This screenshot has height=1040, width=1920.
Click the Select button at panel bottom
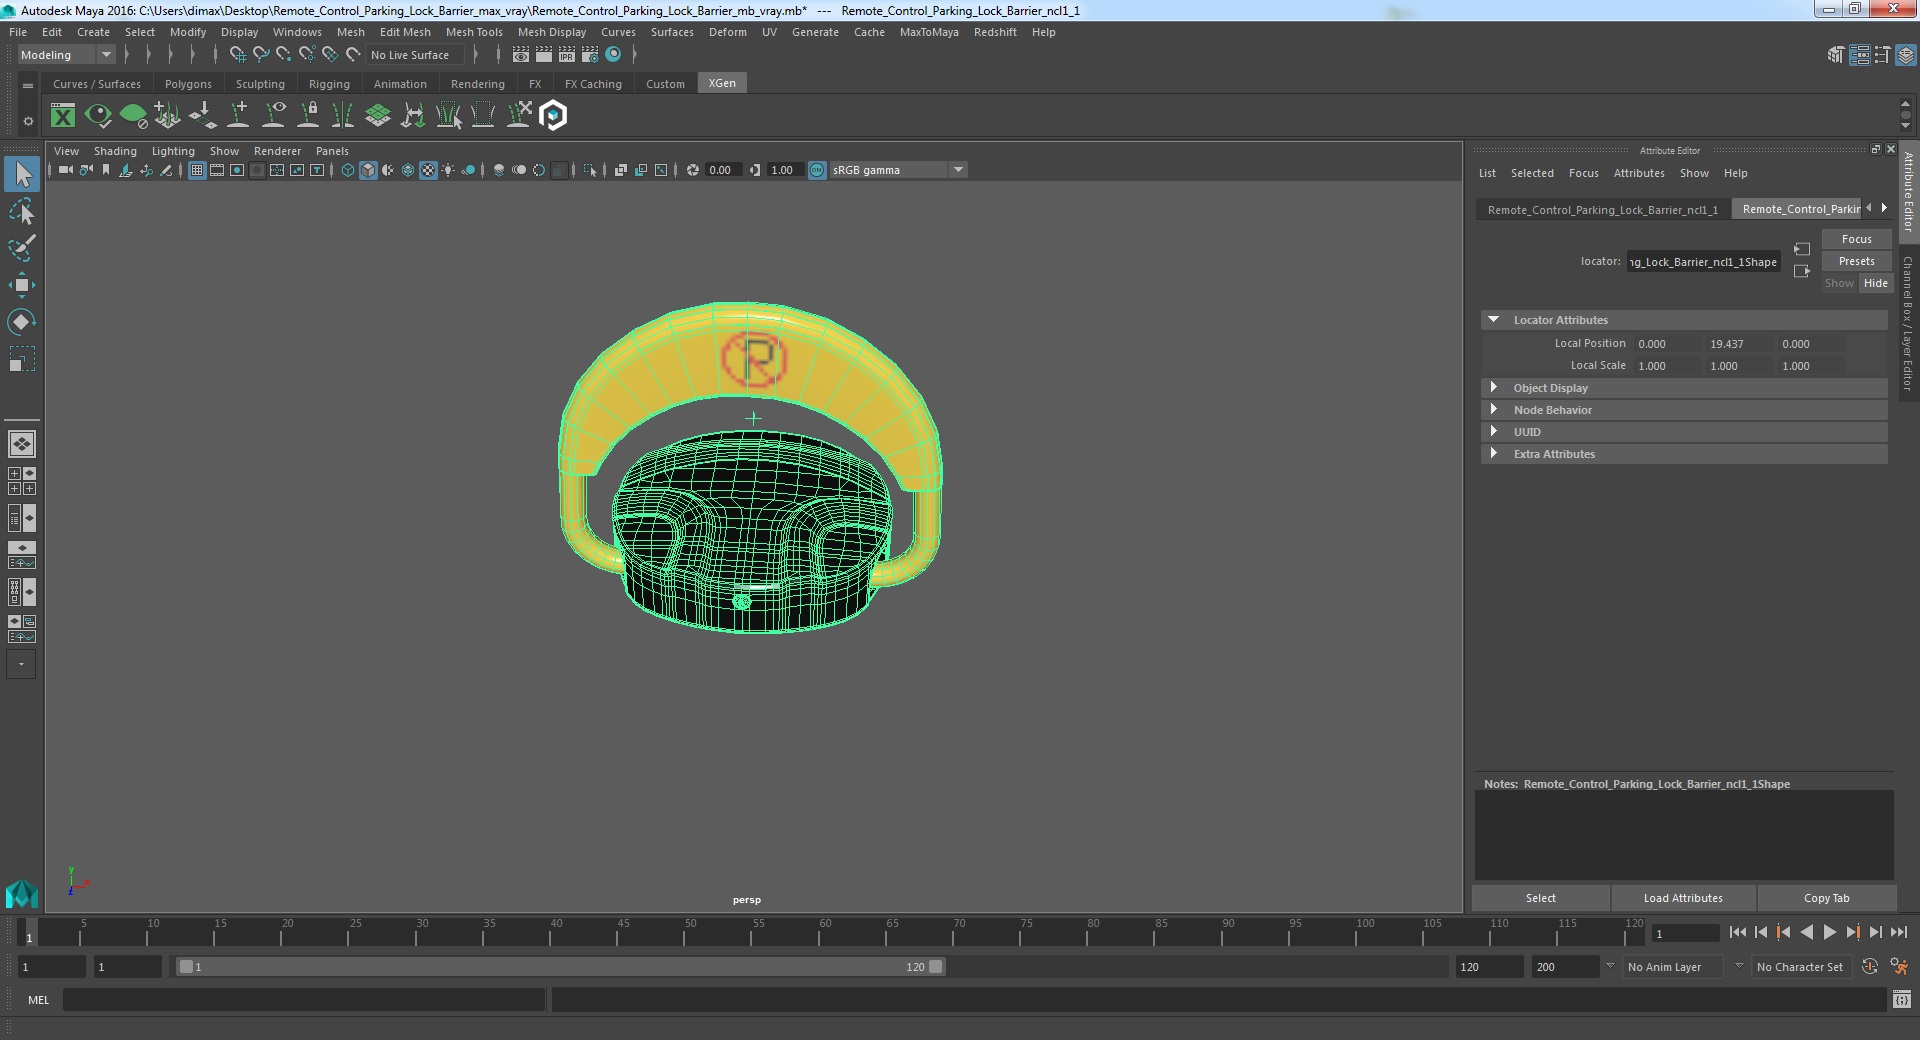pyautogui.click(x=1540, y=898)
